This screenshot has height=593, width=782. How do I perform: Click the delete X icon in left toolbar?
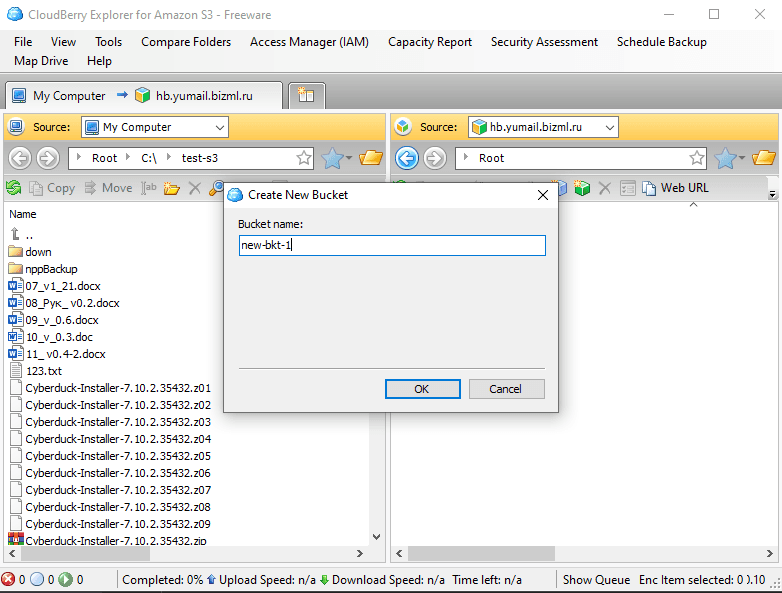coord(195,188)
